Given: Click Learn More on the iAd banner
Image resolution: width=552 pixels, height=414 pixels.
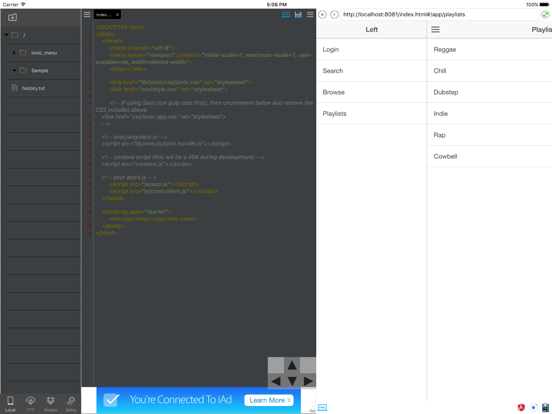Looking at the screenshot, I should (x=269, y=400).
